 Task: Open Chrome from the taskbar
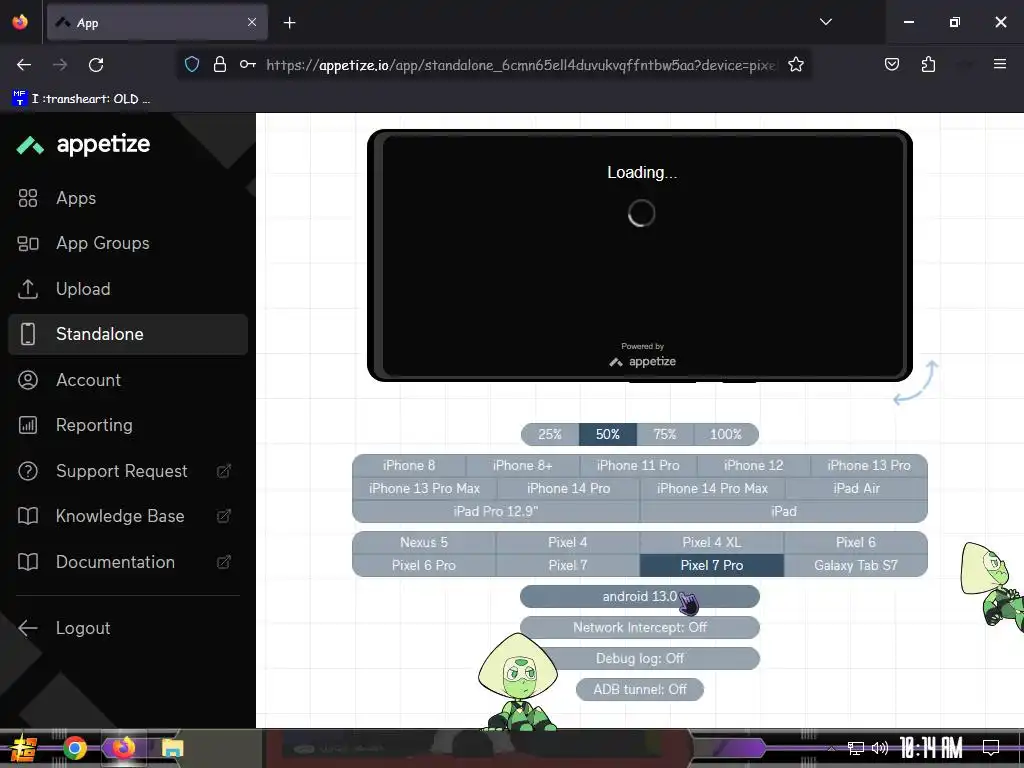point(75,748)
